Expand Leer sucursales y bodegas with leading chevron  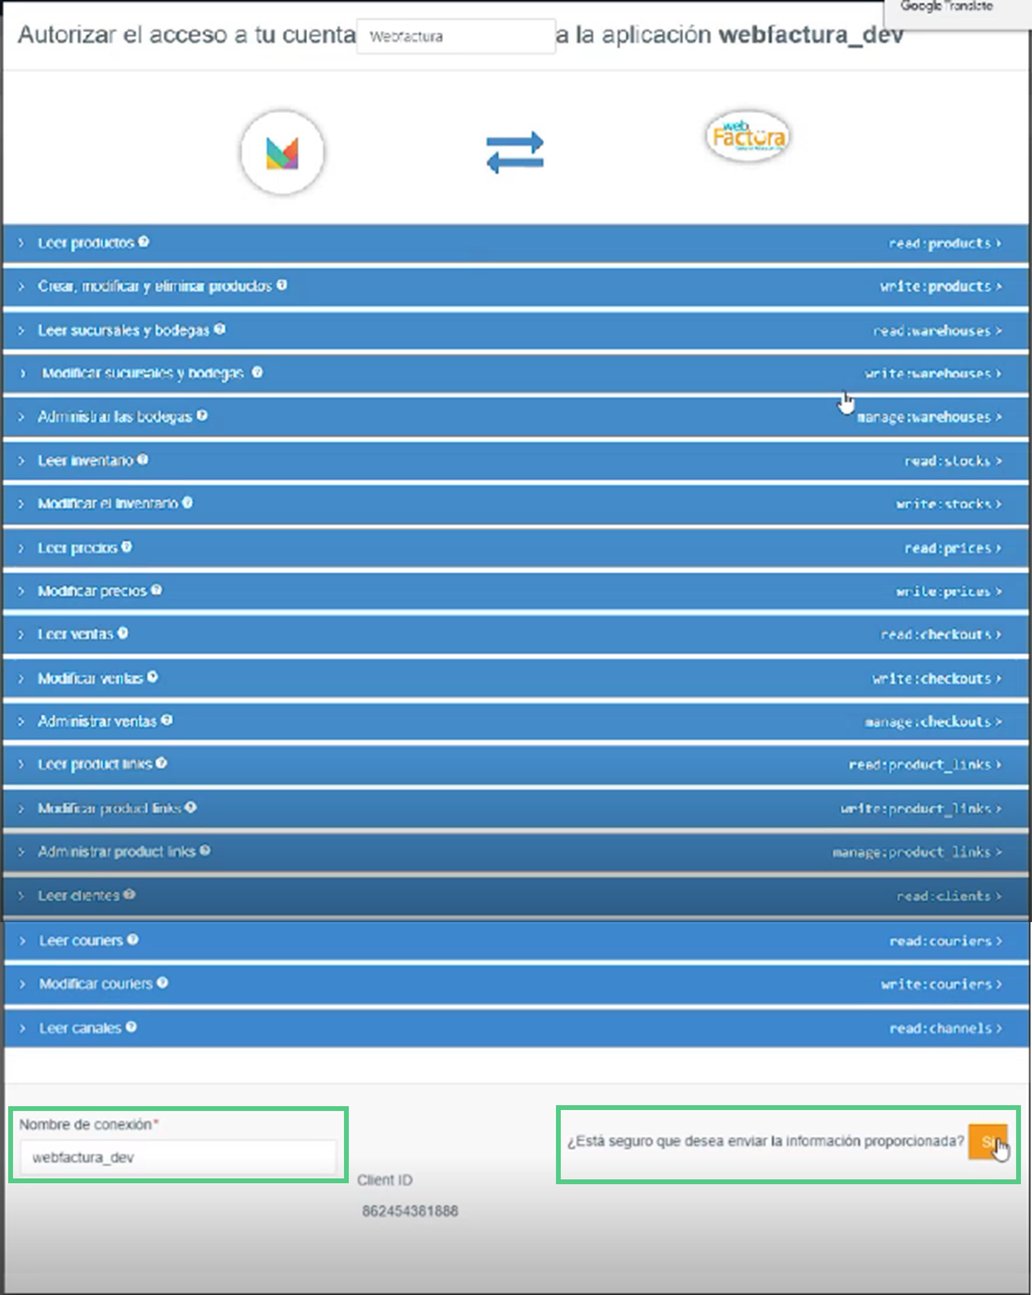coord(21,330)
